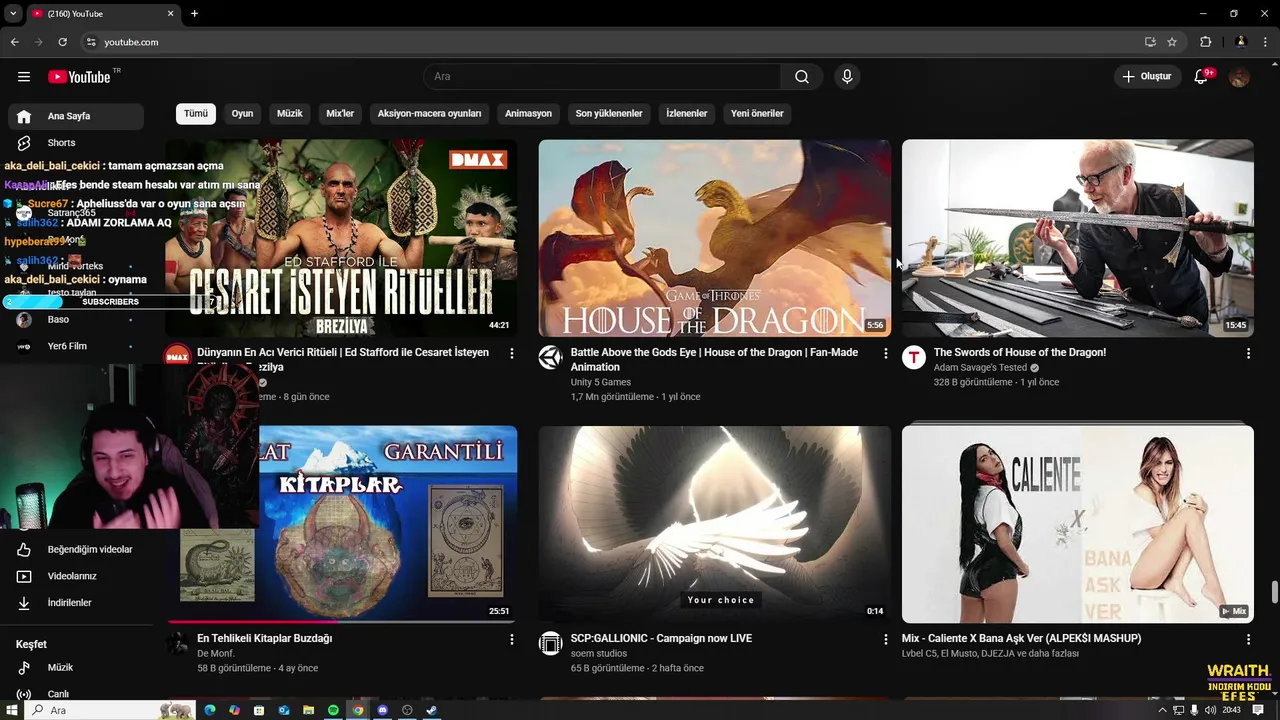
Task: Open the Unity 5 Games channel avatar
Action: click(551, 358)
